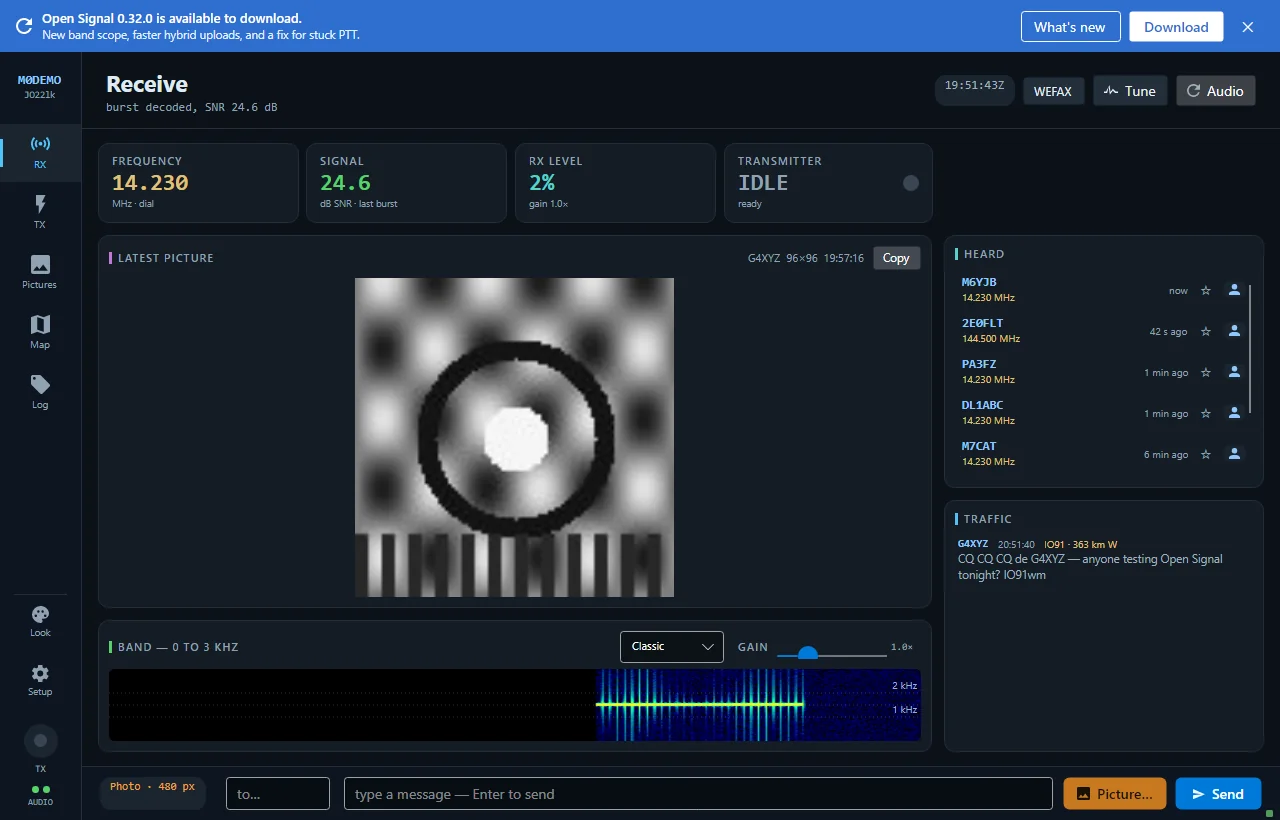This screenshot has height=820, width=1280.
Task: Open the Look palette settings
Action: [40, 621]
